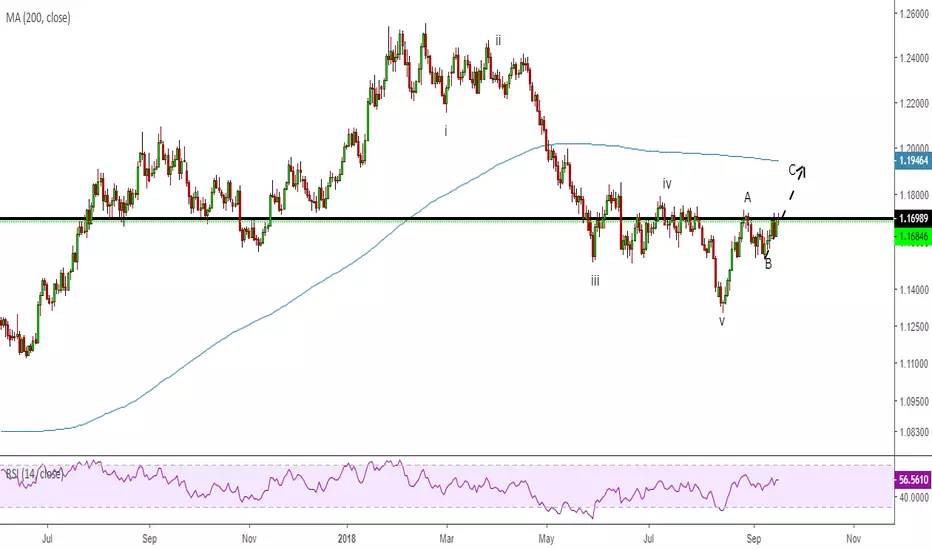Click the 1.19464 moving average price tag
932x550 pixels.
pos(912,161)
